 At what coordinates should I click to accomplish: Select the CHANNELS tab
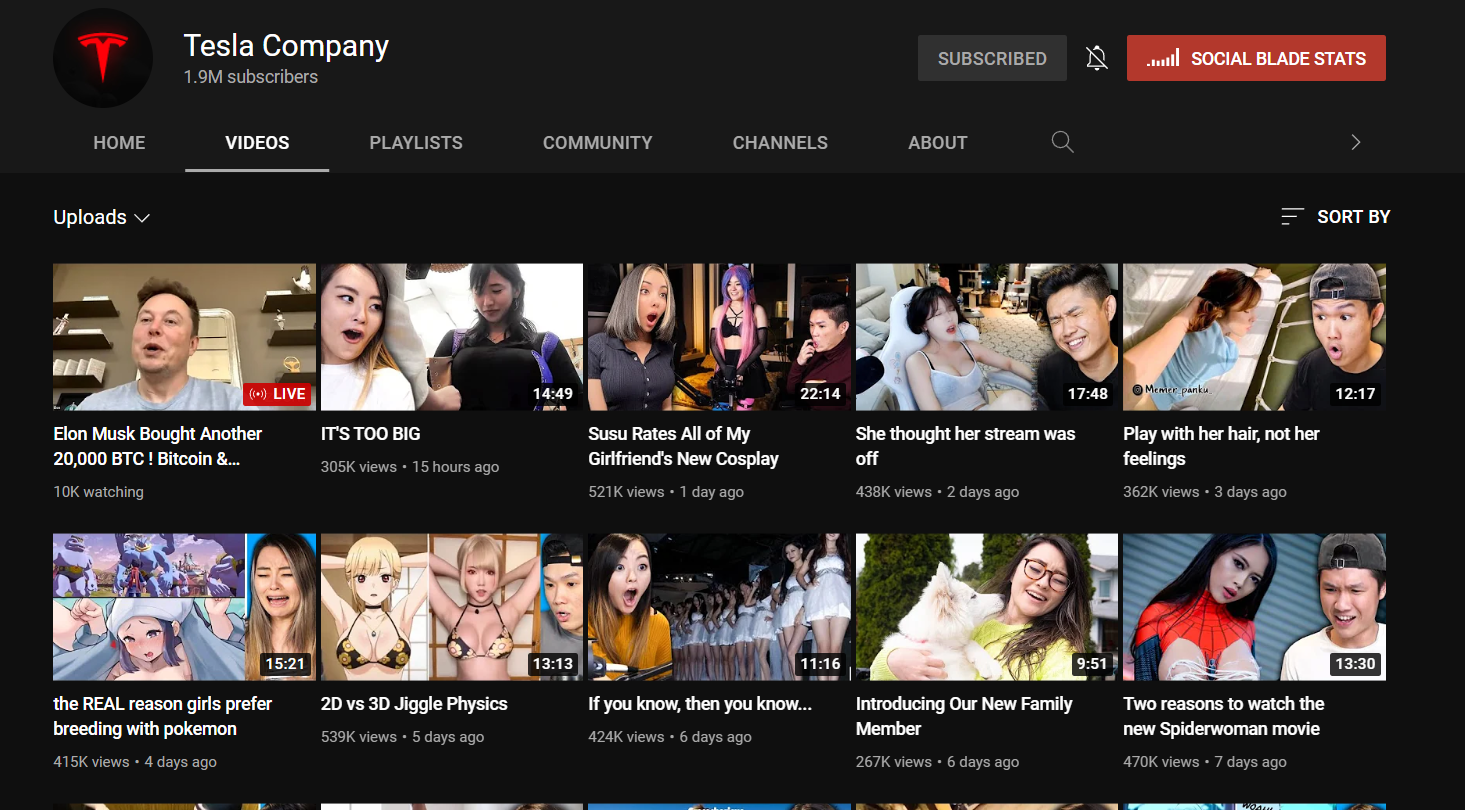click(780, 143)
